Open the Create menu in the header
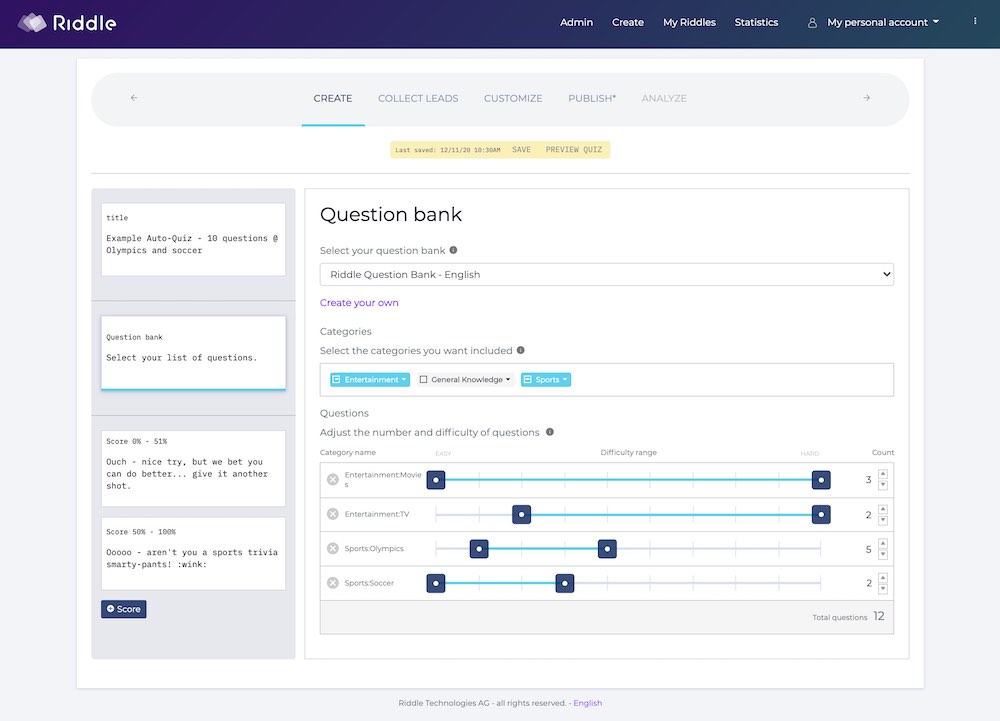 pyautogui.click(x=628, y=22)
